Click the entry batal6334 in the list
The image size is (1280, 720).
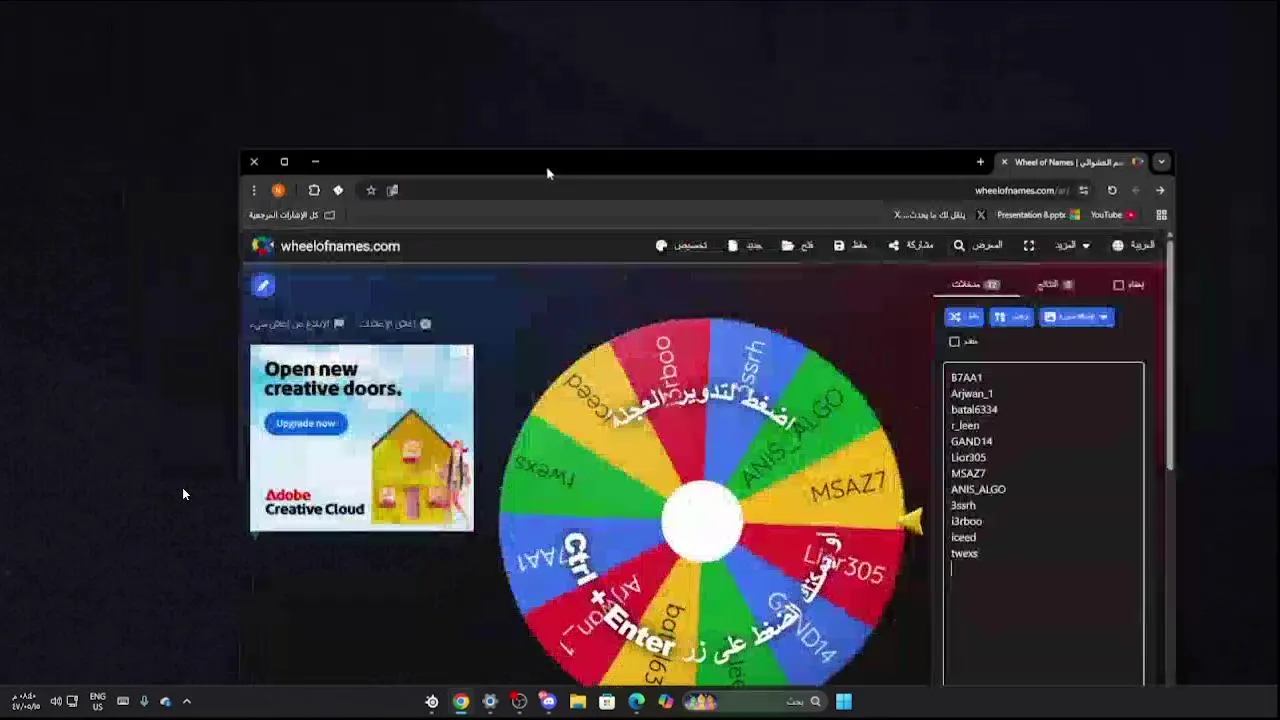[974, 410]
